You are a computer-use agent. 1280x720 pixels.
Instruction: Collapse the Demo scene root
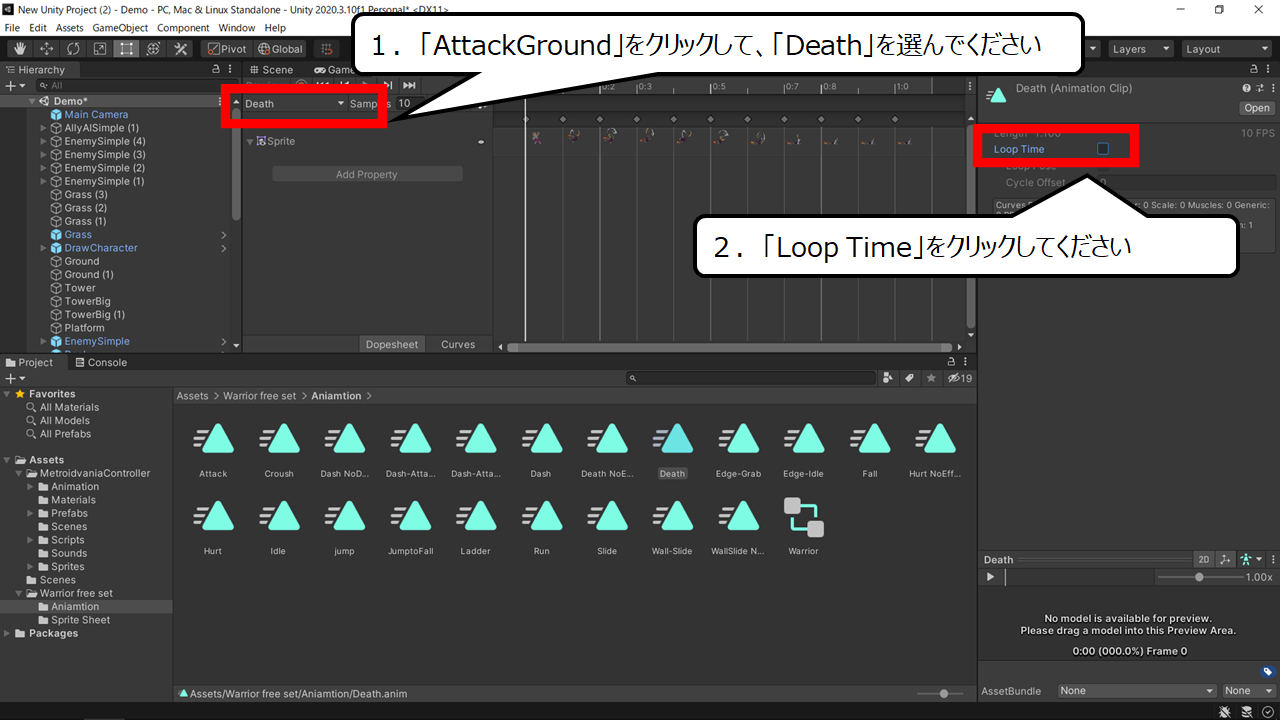coord(32,101)
